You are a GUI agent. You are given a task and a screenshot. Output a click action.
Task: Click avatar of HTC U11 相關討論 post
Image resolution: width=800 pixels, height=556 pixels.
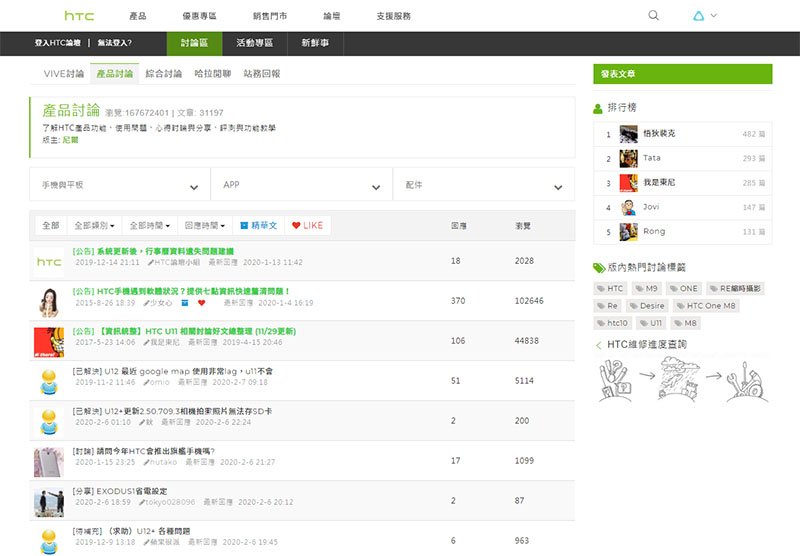(49, 342)
